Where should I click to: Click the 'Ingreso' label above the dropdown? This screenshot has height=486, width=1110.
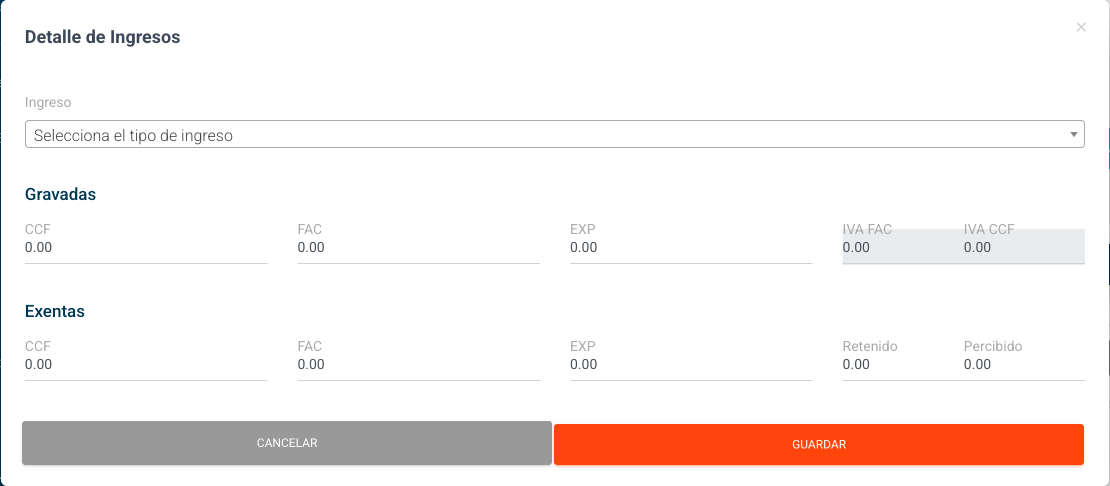[48, 102]
